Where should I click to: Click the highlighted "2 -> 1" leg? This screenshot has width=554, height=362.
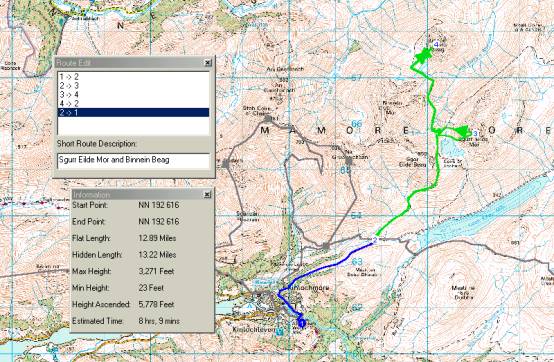tap(133, 112)
